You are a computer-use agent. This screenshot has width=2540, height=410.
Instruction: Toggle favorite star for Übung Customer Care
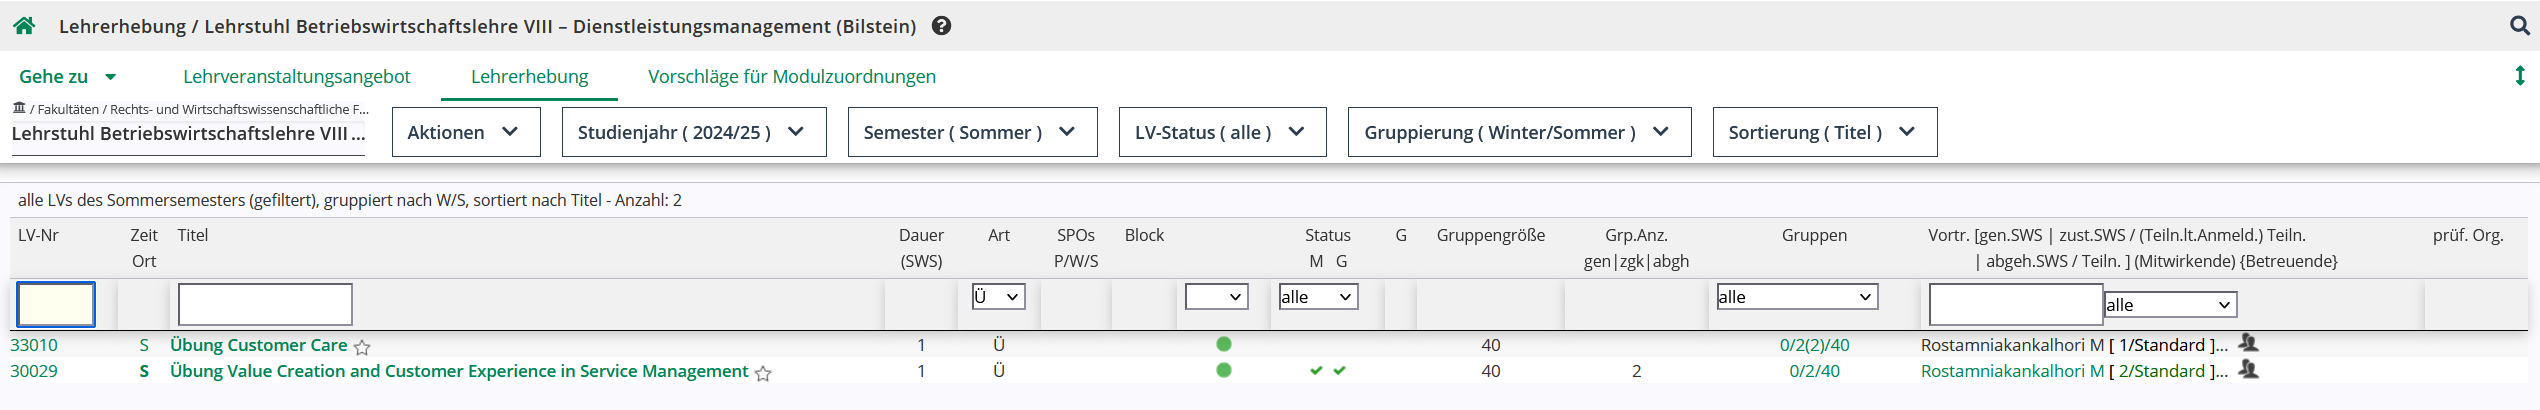(362, 347)
